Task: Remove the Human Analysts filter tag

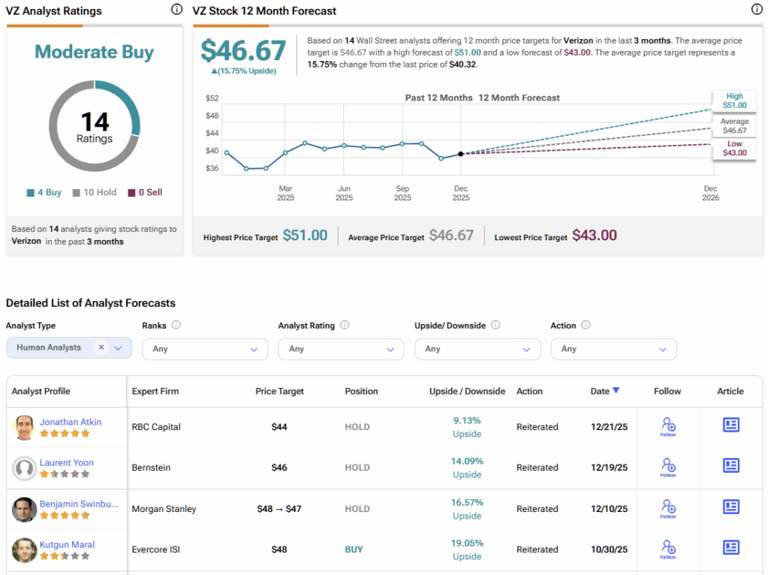Action: pyautogui.click(x=101, y=348)
